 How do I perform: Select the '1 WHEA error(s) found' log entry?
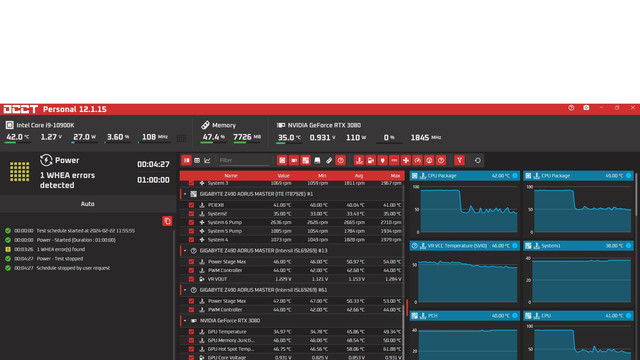[61, 249]
